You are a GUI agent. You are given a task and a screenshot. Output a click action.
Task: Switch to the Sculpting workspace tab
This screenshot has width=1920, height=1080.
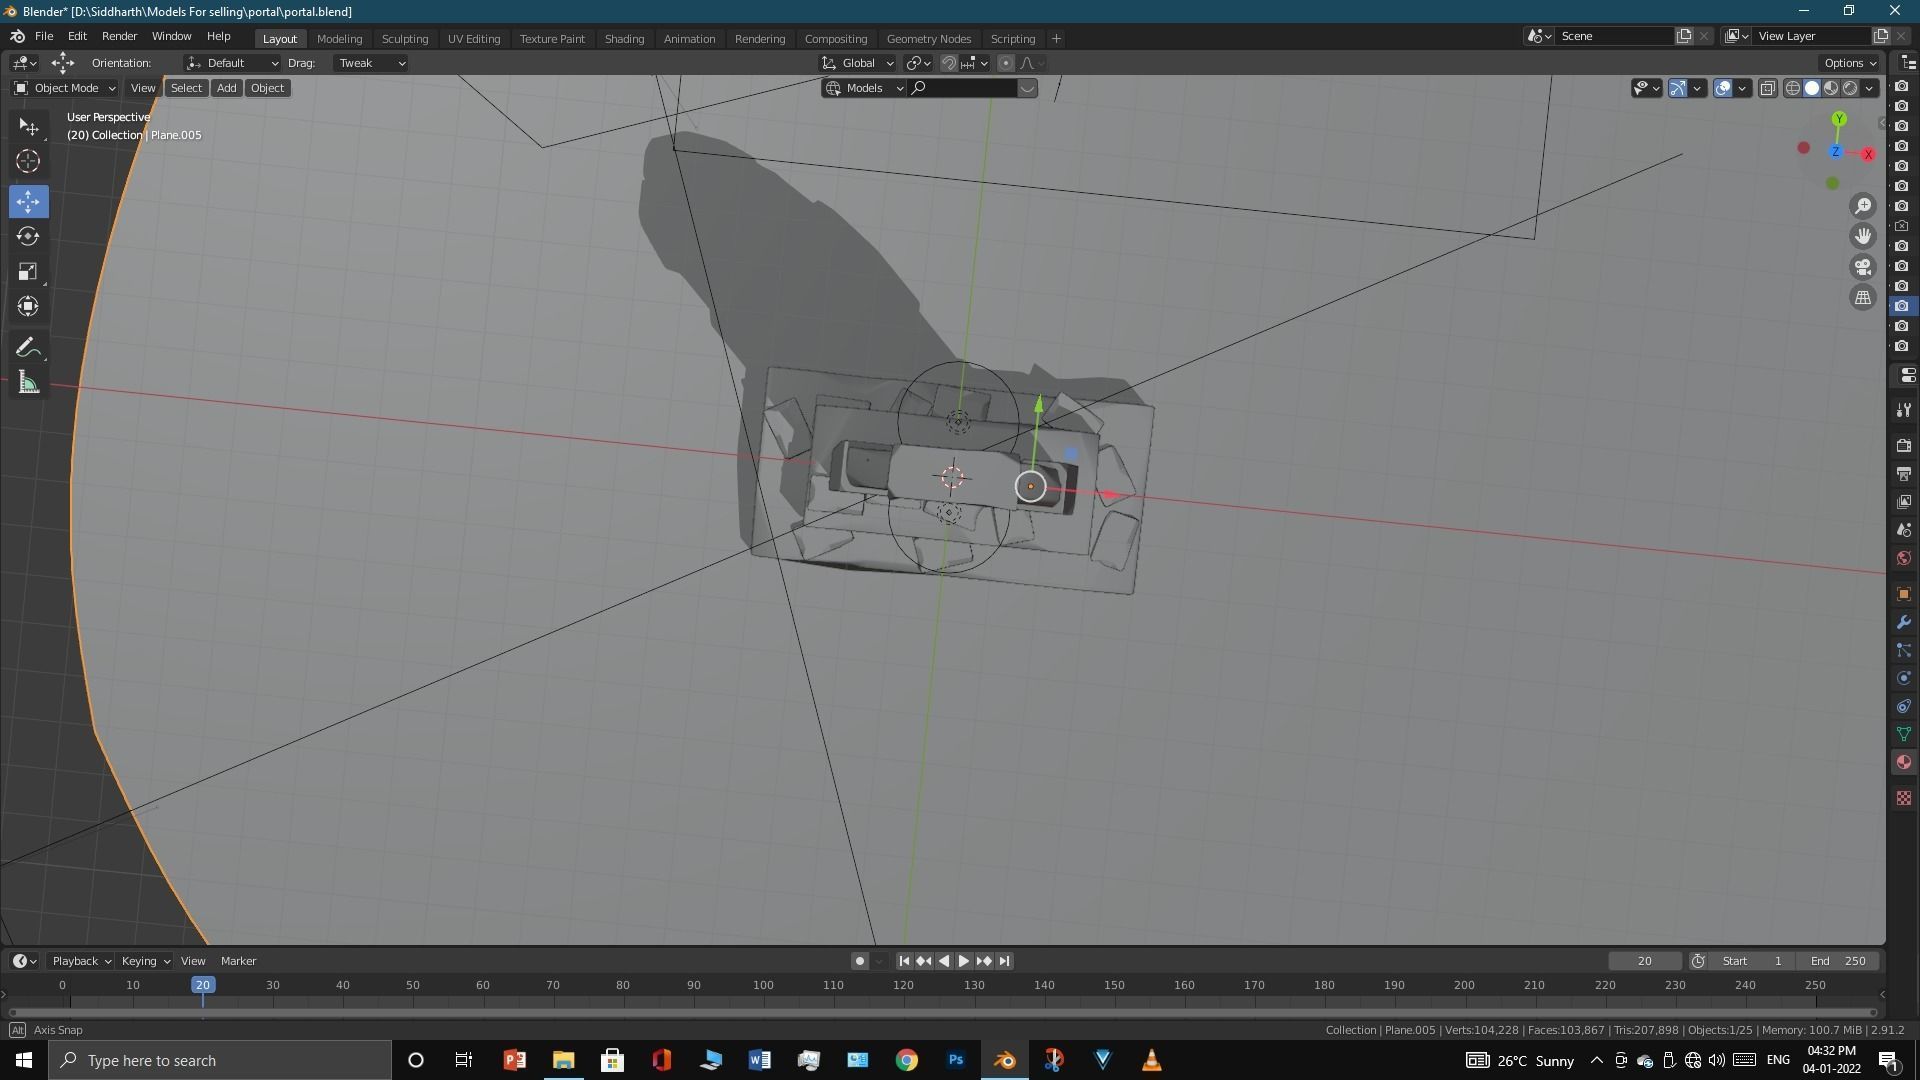click(405, 39)
